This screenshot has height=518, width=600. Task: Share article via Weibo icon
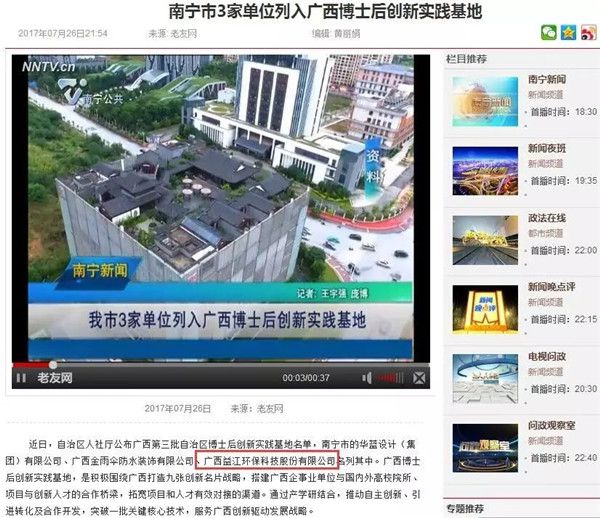point(588,33)
